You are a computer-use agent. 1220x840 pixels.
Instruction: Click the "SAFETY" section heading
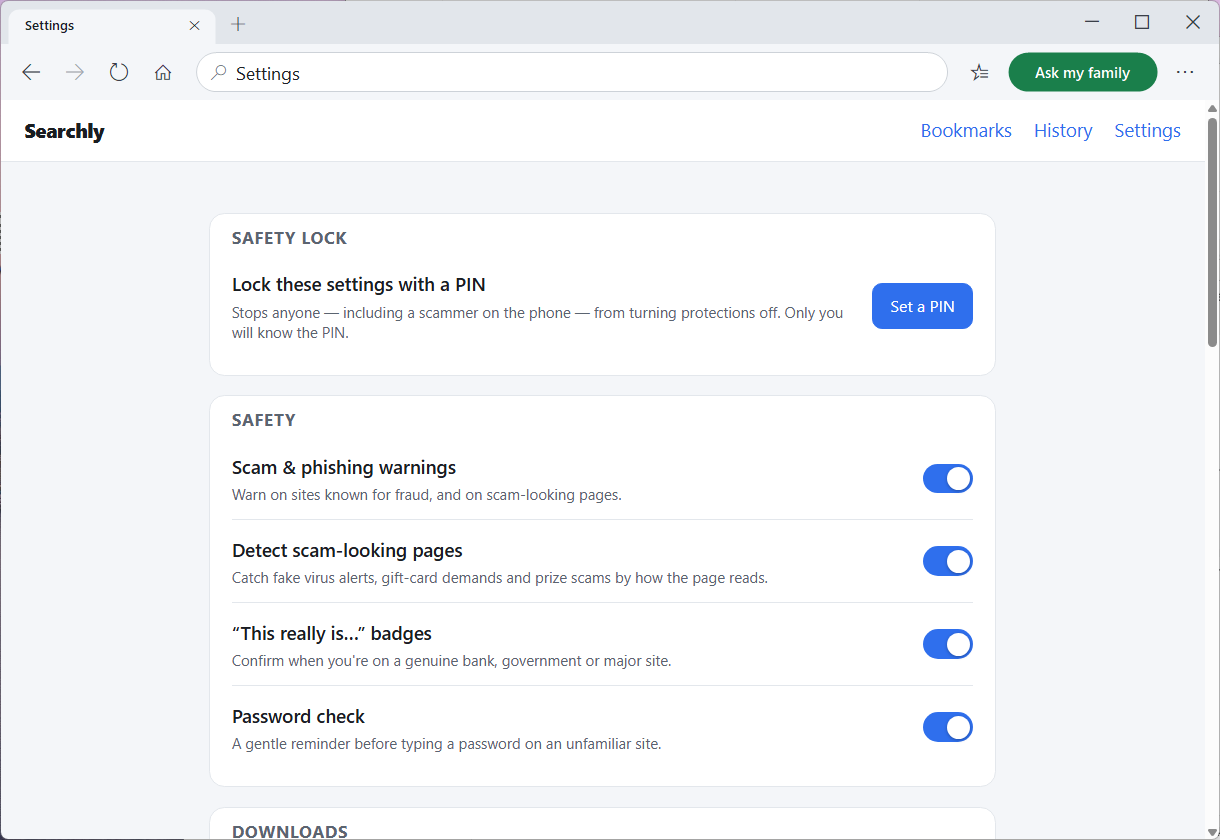tap(264, 420)
